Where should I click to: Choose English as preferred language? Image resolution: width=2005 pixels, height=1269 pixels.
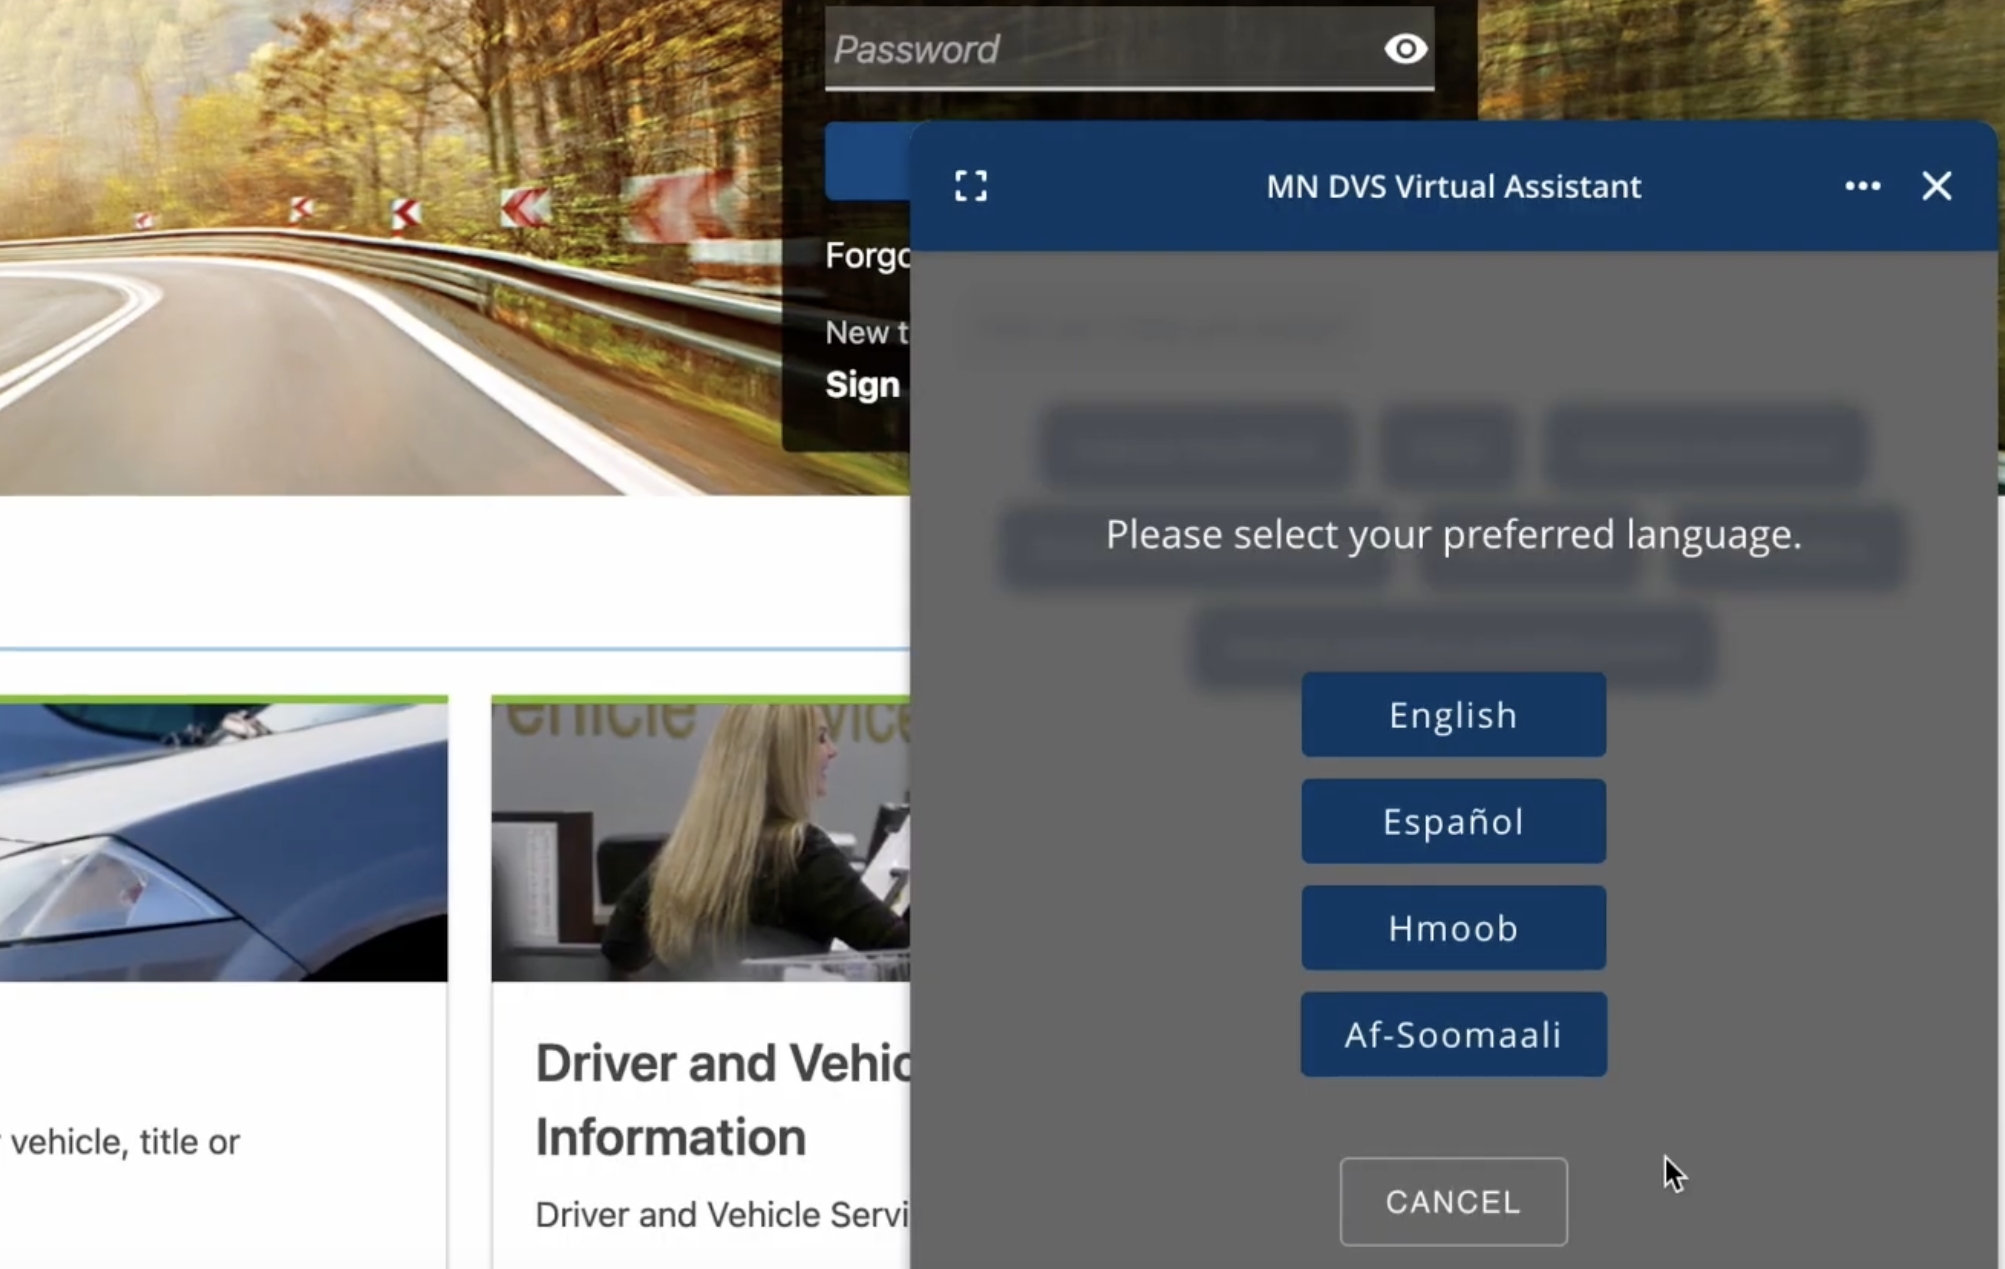click(x=1453, y=715)
